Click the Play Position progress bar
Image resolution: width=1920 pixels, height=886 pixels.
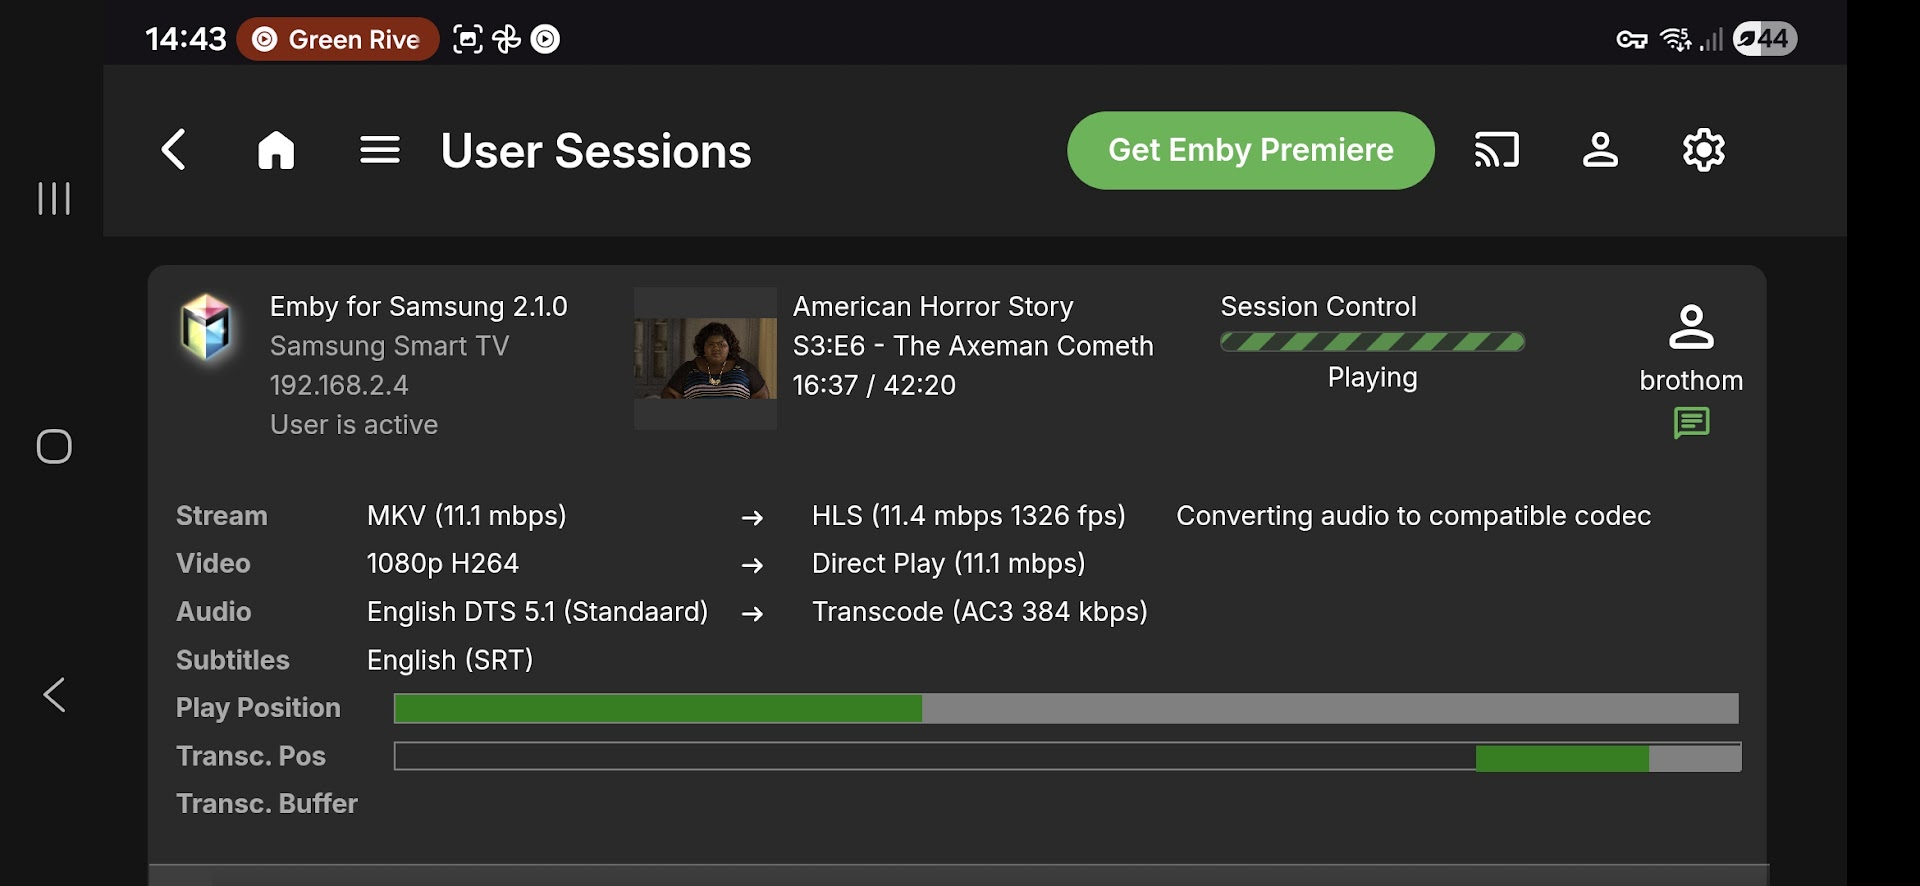click(1066, 708)
